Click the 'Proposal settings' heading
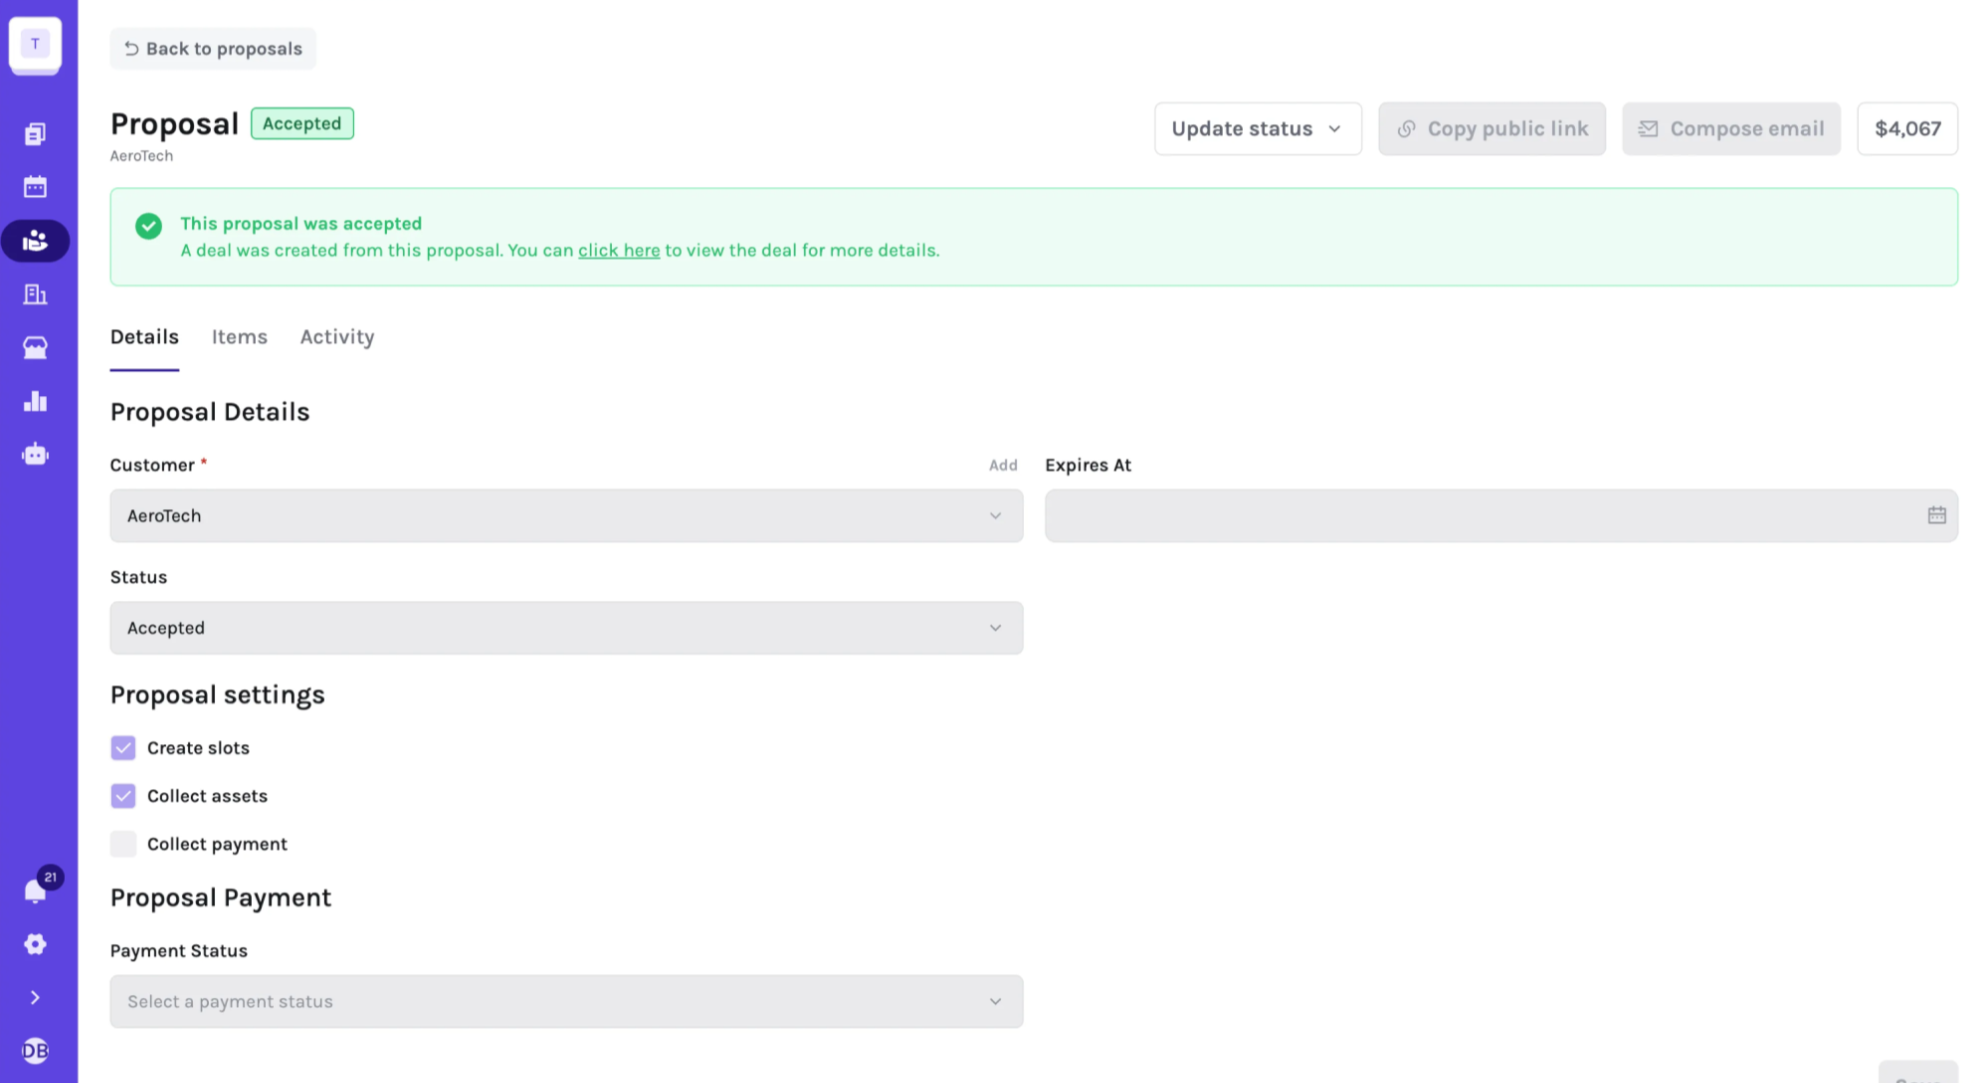The width and height of the screenshot is (1980, 1083). (217, 695)
